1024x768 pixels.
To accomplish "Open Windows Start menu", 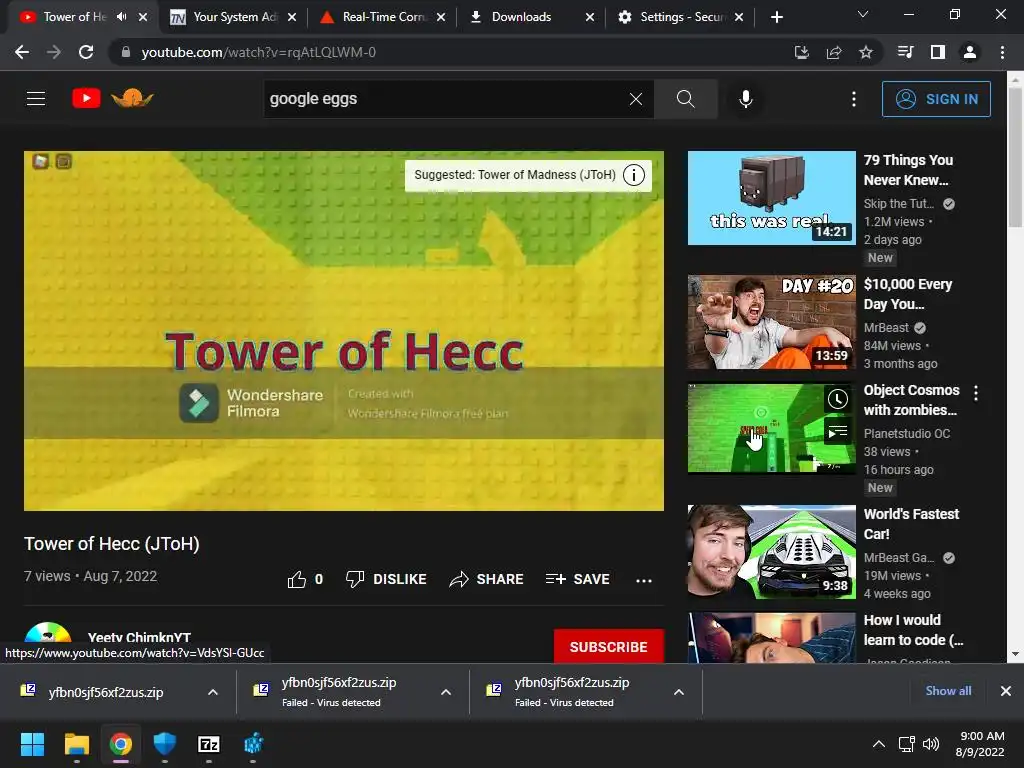I will click(32, 744).
